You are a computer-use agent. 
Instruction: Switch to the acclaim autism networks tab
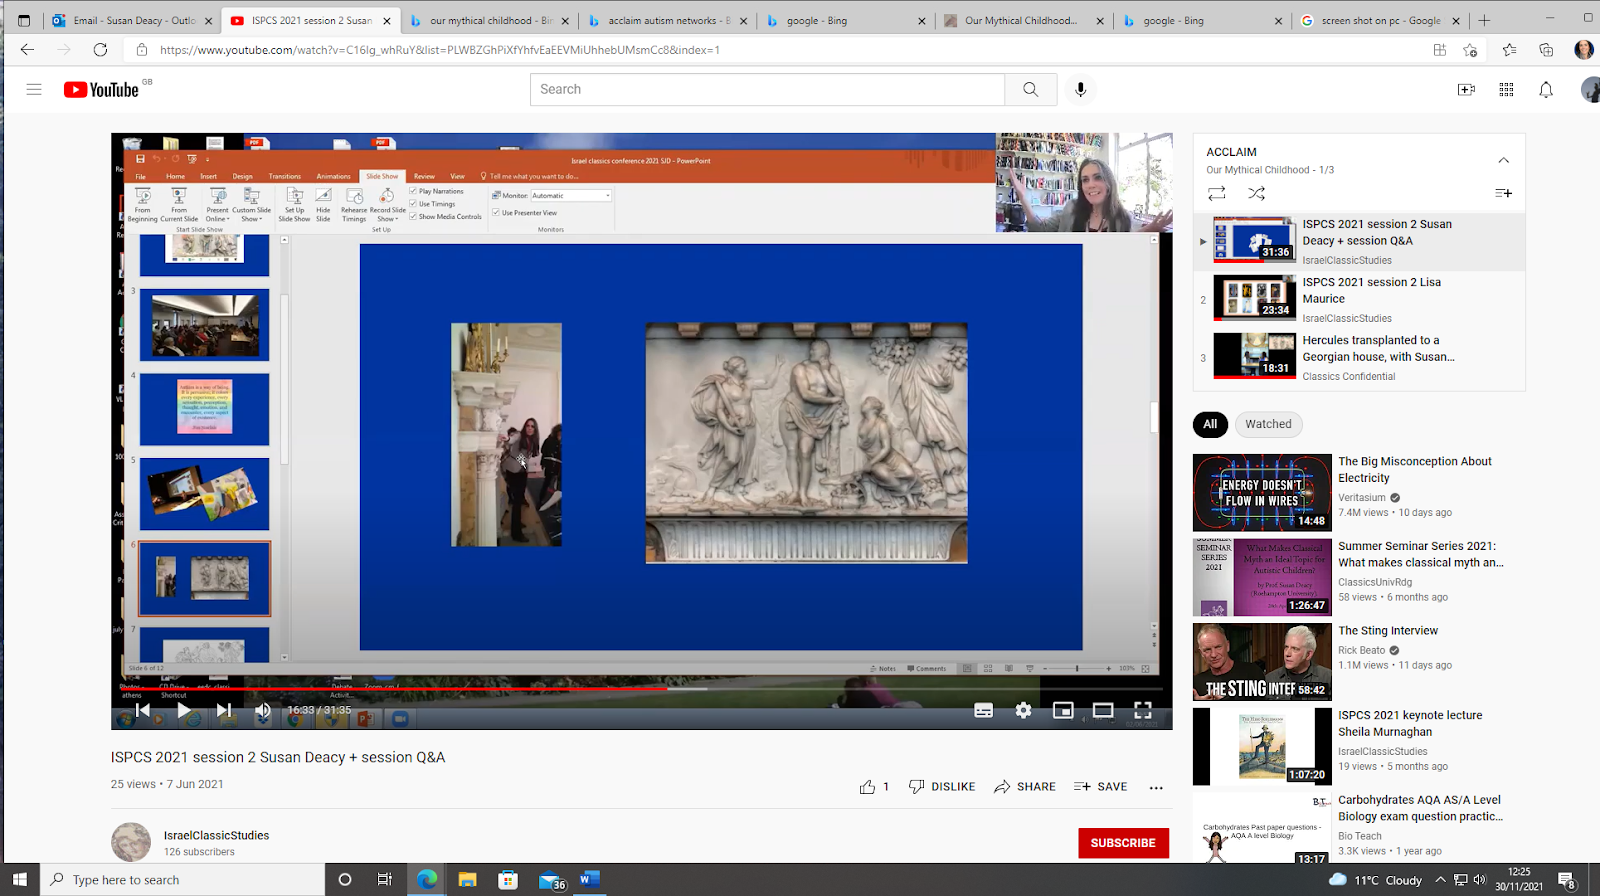tap(668, 20)
